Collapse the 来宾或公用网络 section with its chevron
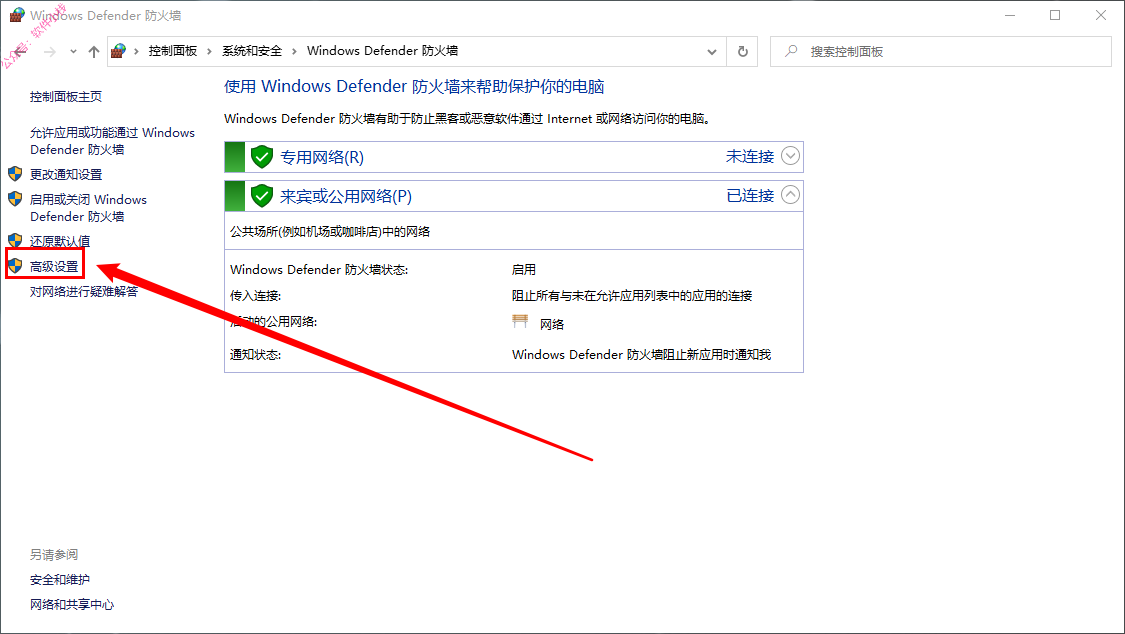Image resolution: width=1125 pixels, height=634 pixels. click(x=790, y=194)
